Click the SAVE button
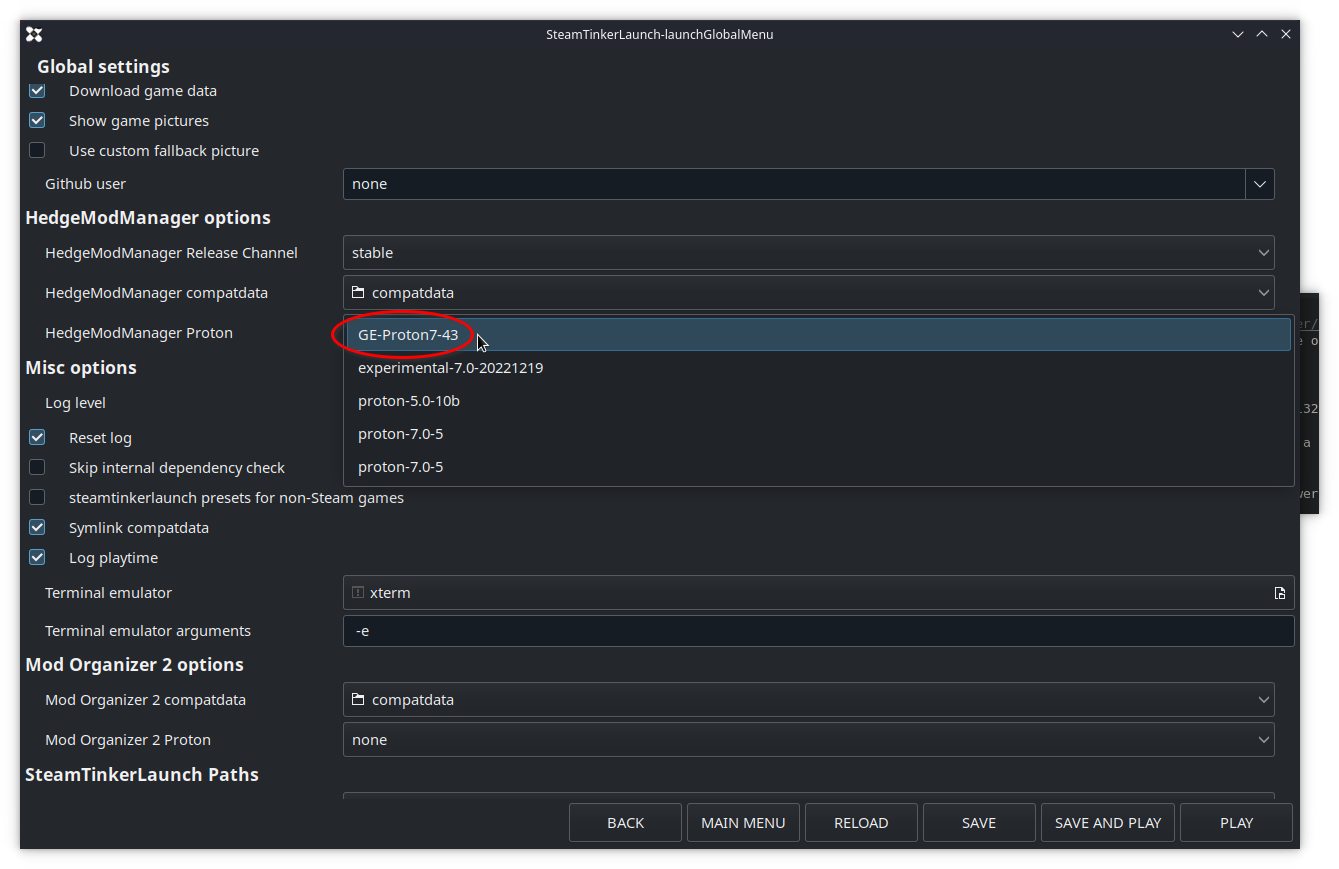The width and height of the screenshot is (1339, 869). click(x=979, y=823)
